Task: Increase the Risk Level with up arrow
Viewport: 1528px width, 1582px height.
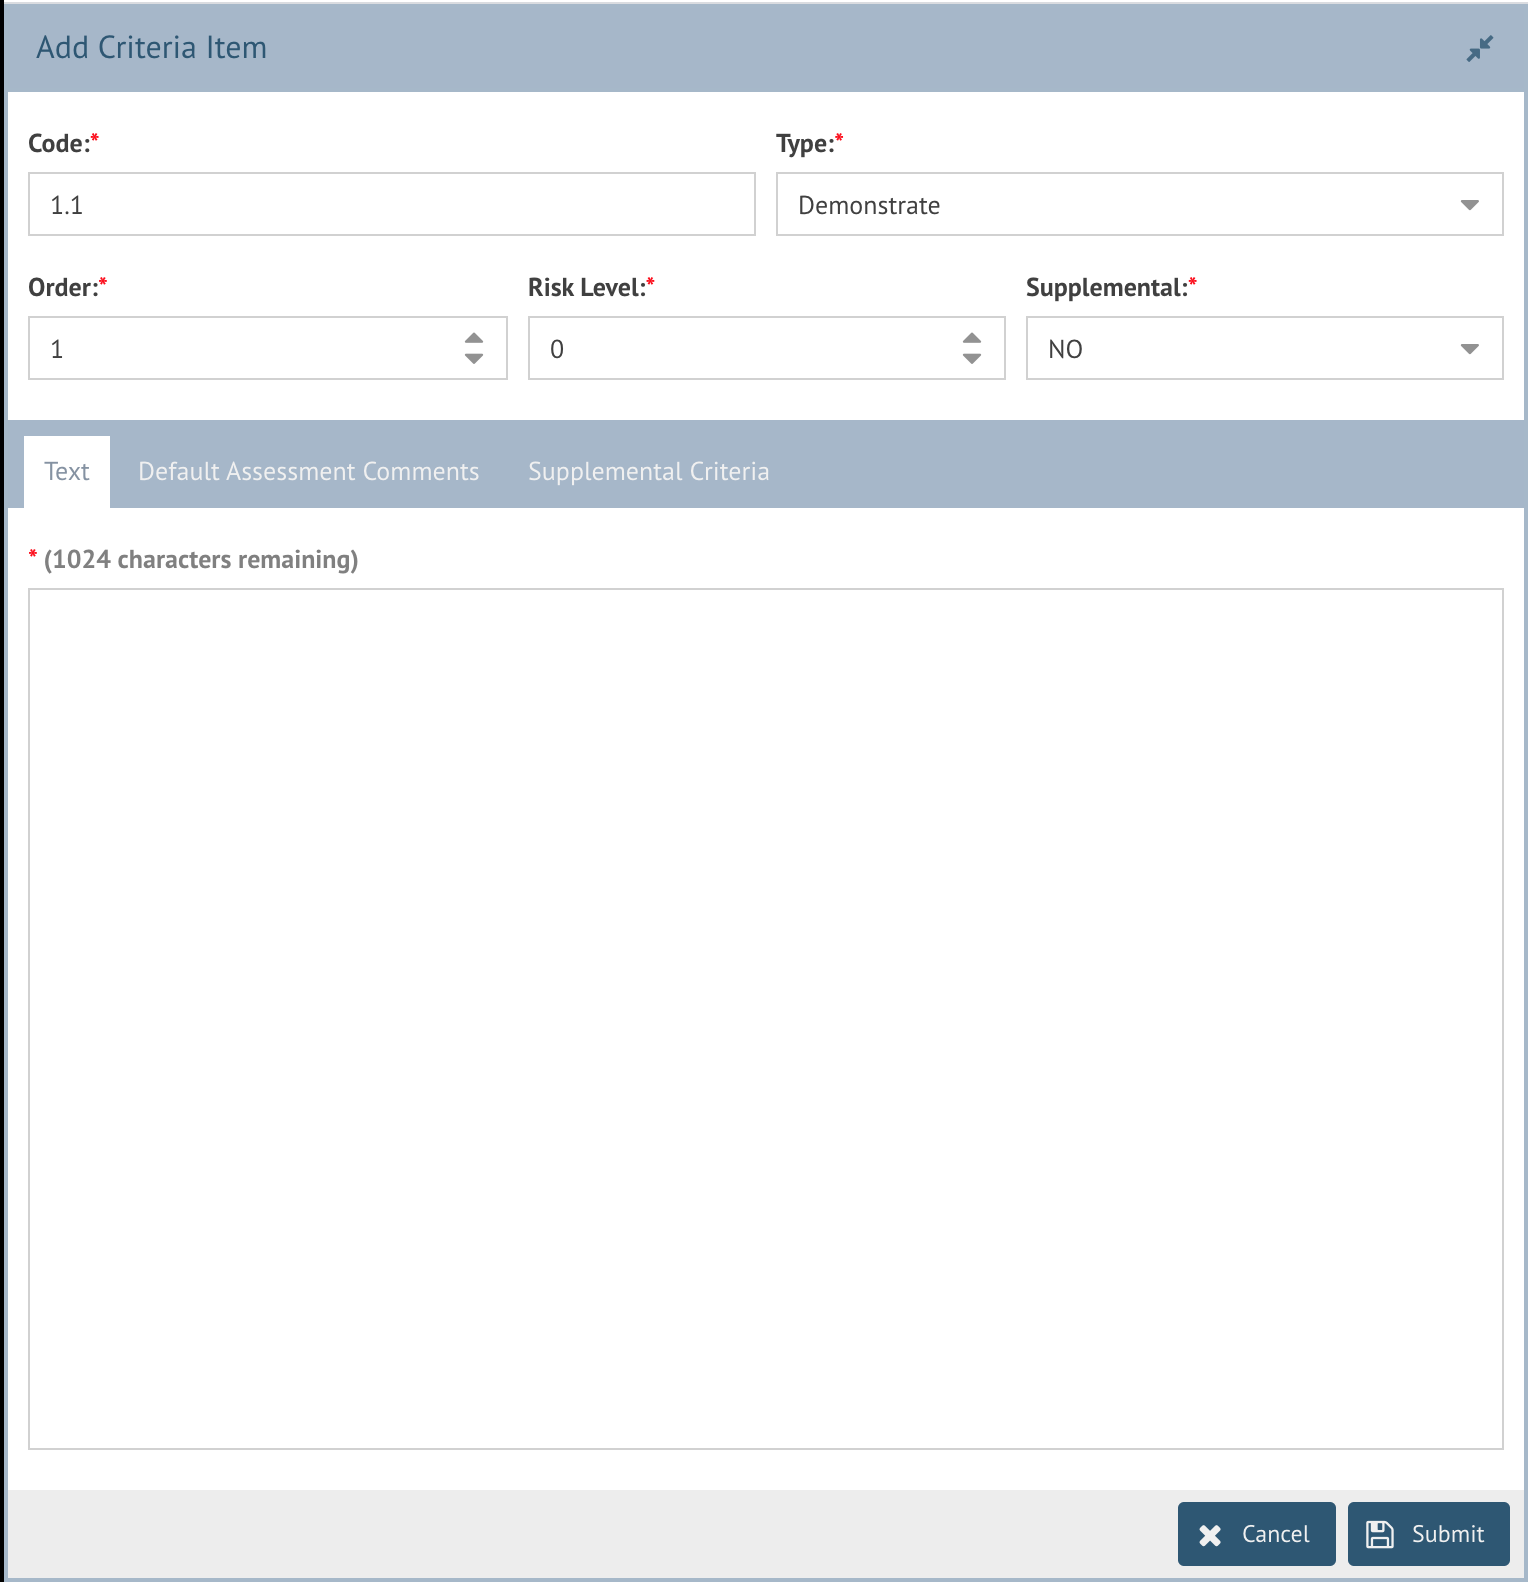Action: (x=972, y=338)
